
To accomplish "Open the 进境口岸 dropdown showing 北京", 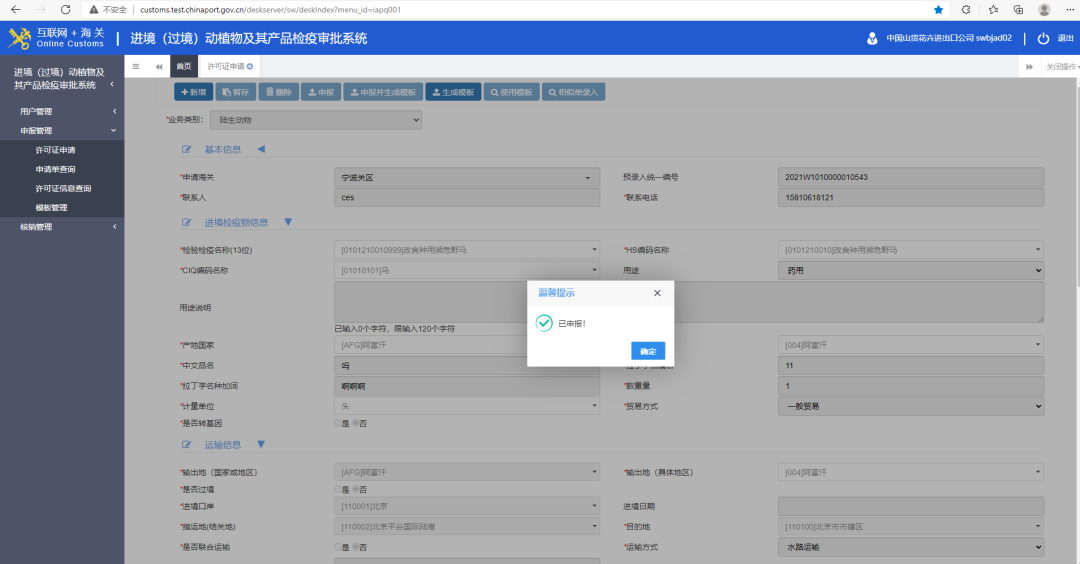I will 467,506.
